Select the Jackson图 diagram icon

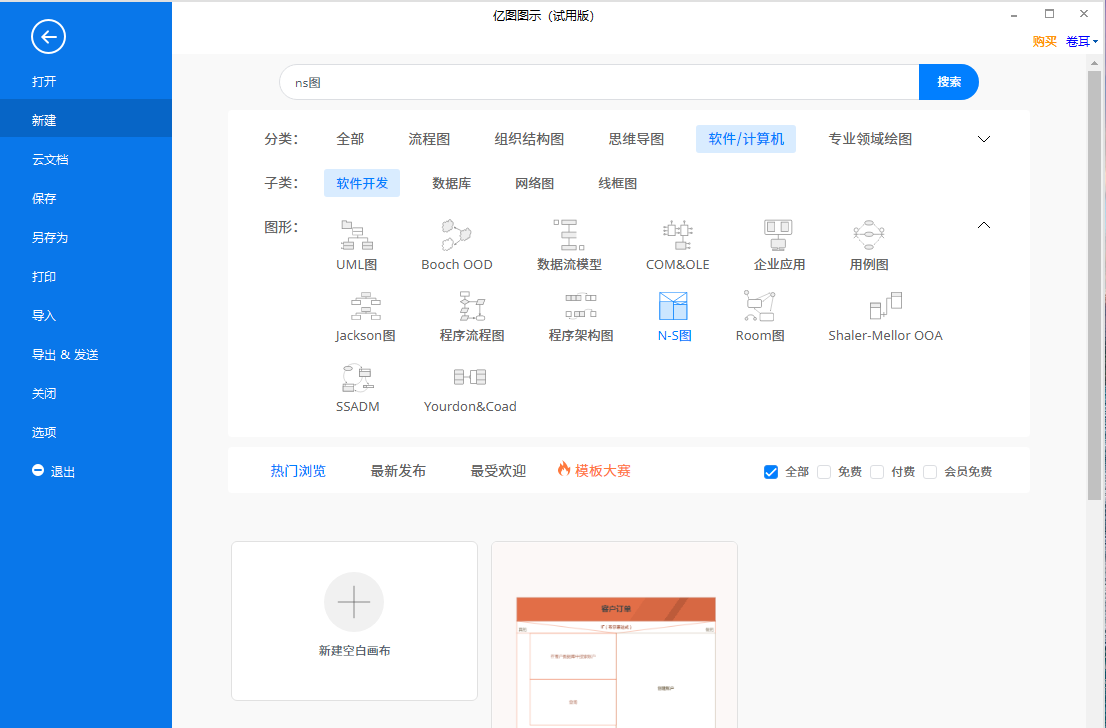(x=365, y=306)
